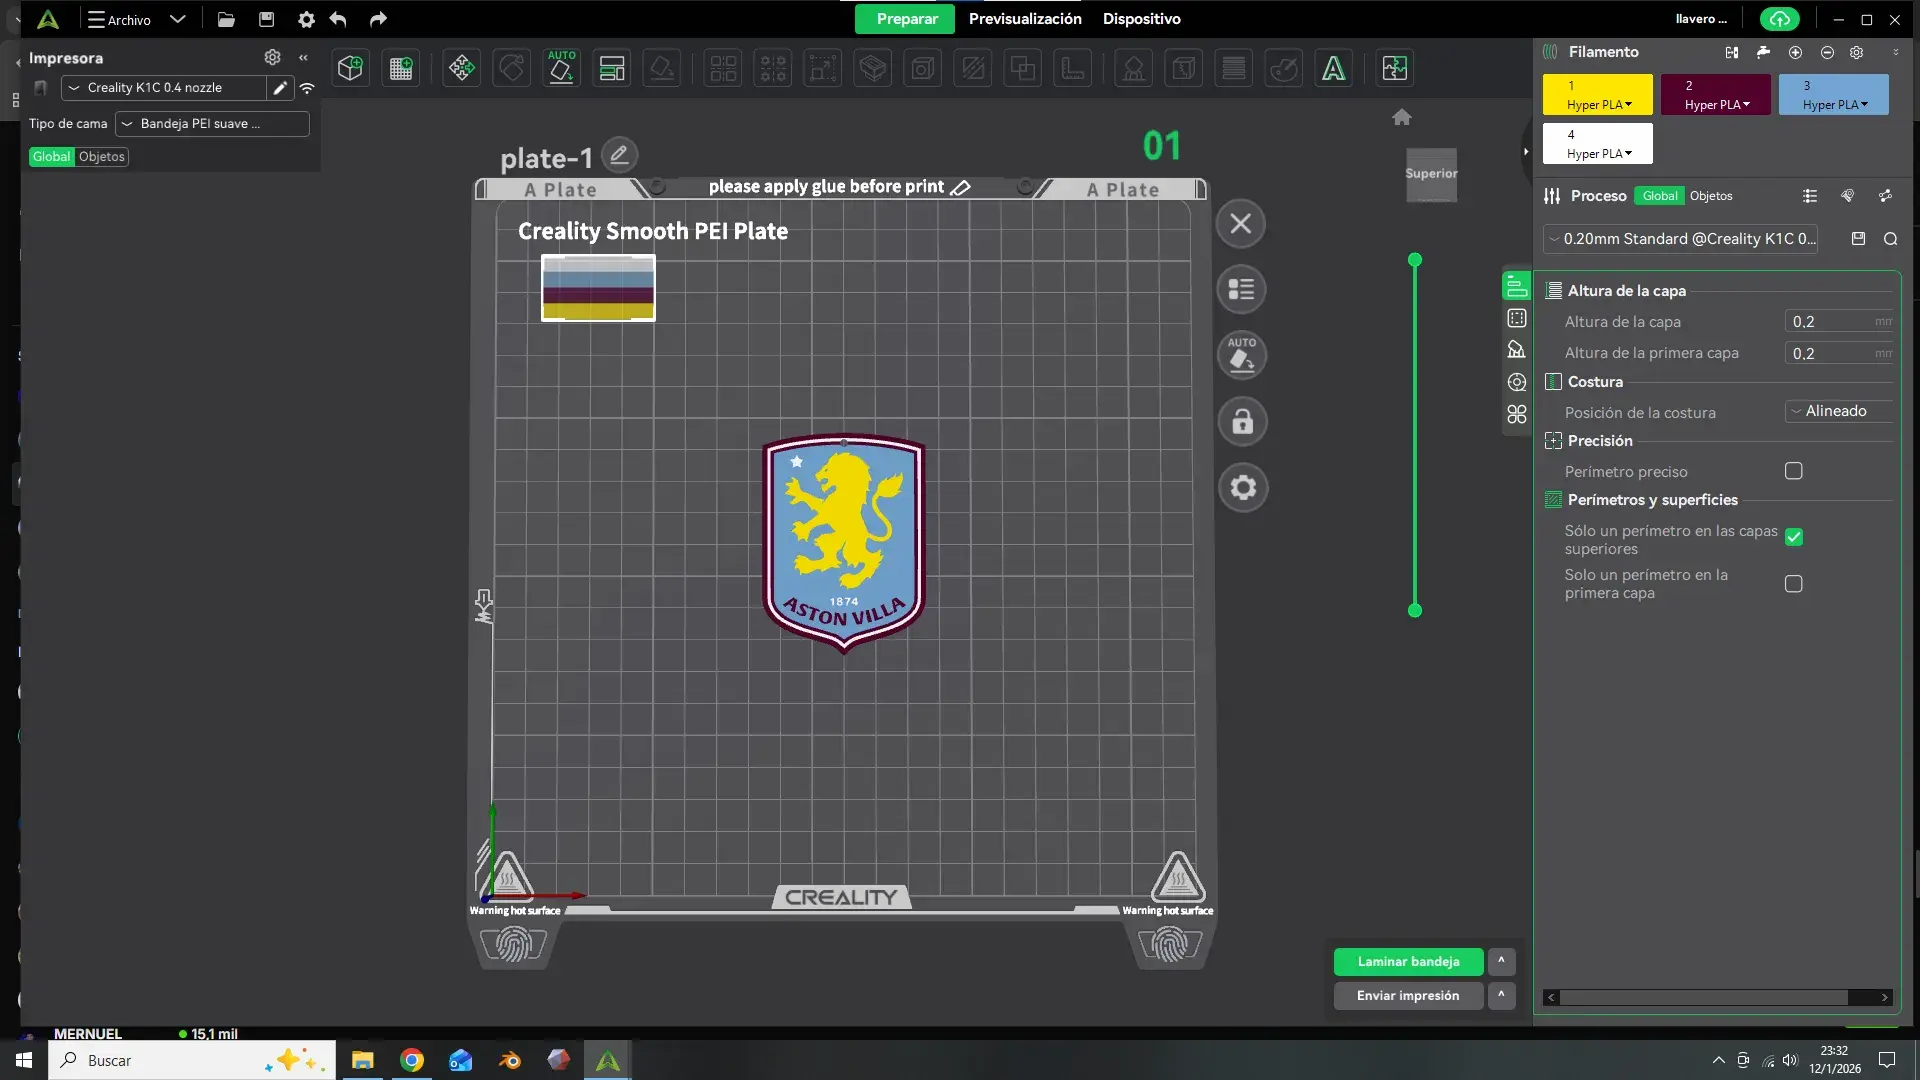Uncheck Sólo un perímetro en capas superiores
Screen dimensions: 1920x1080
pyautogui.click(x=1794, y=537)
